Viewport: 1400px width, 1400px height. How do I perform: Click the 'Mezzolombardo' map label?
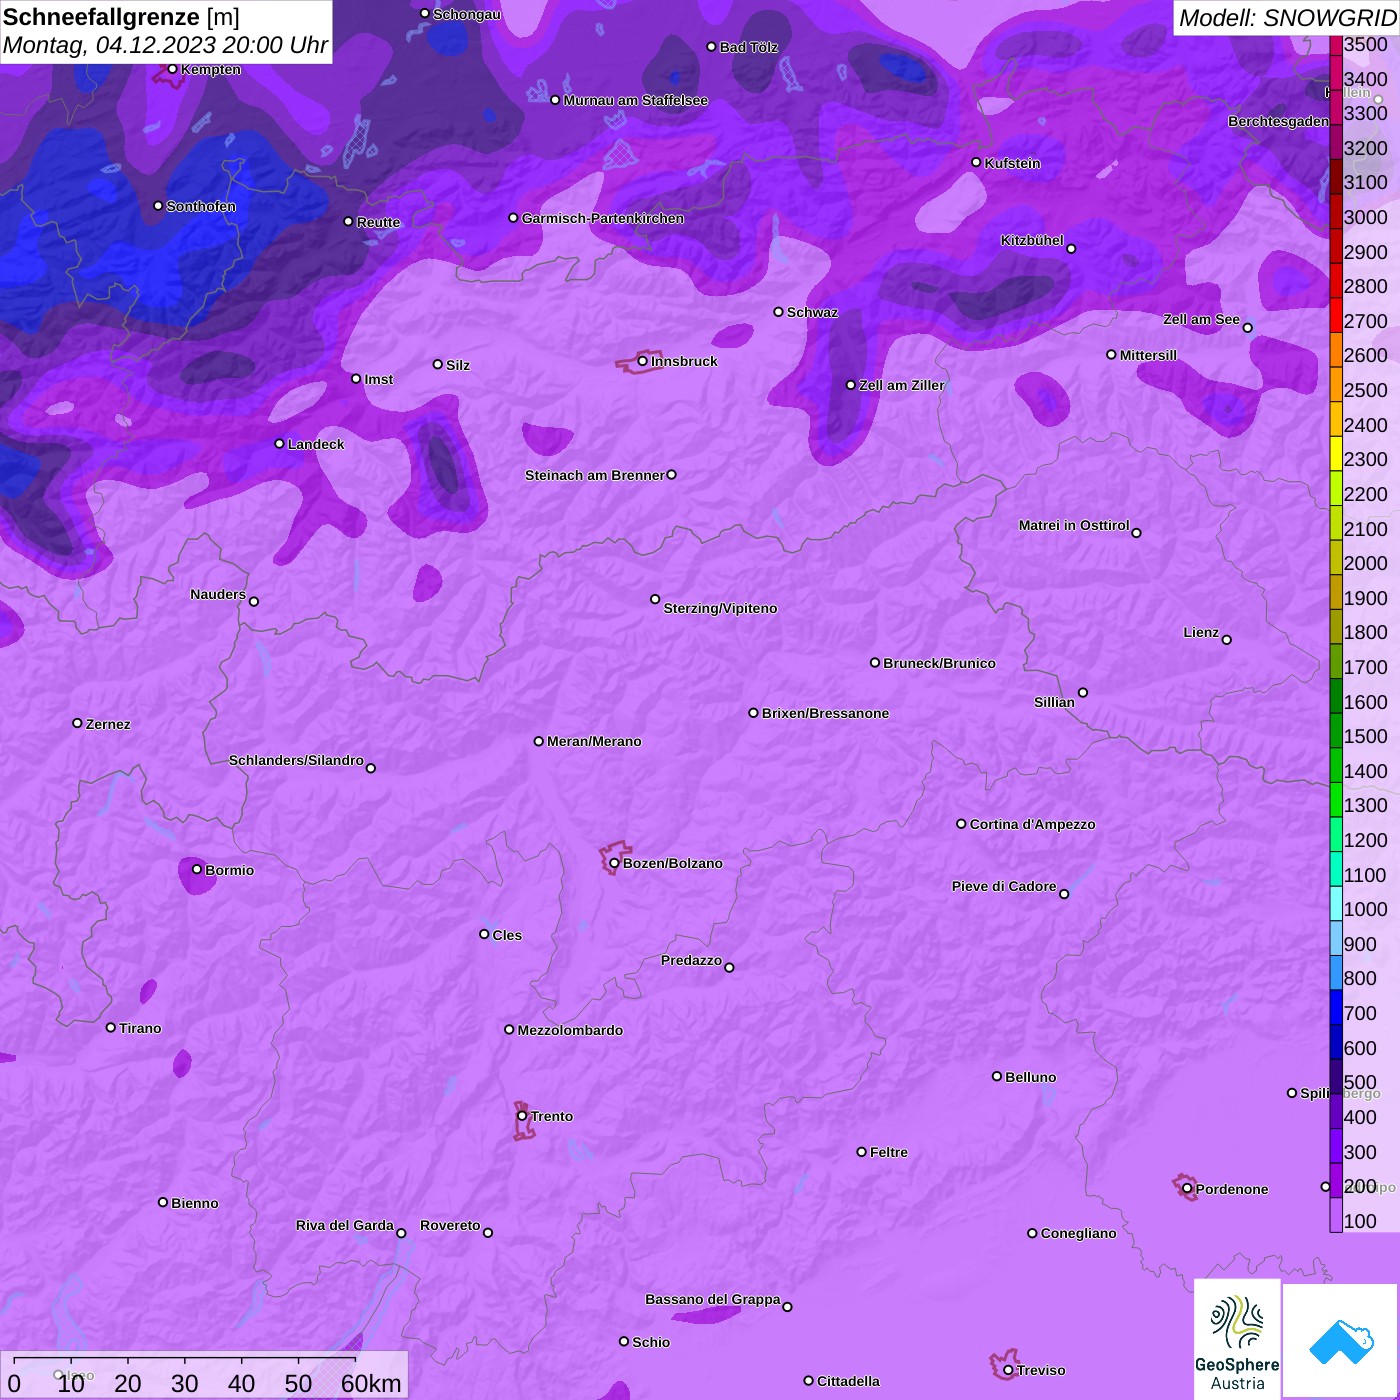[x=570, y=1030]
